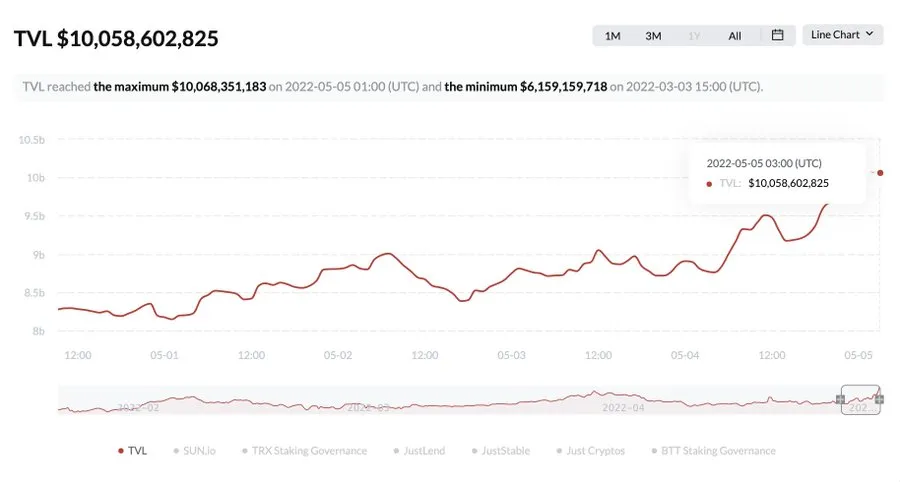Enable TRX Staking Governance series
The width and height of the screenshot is (900, 482).
coord(304,451)
